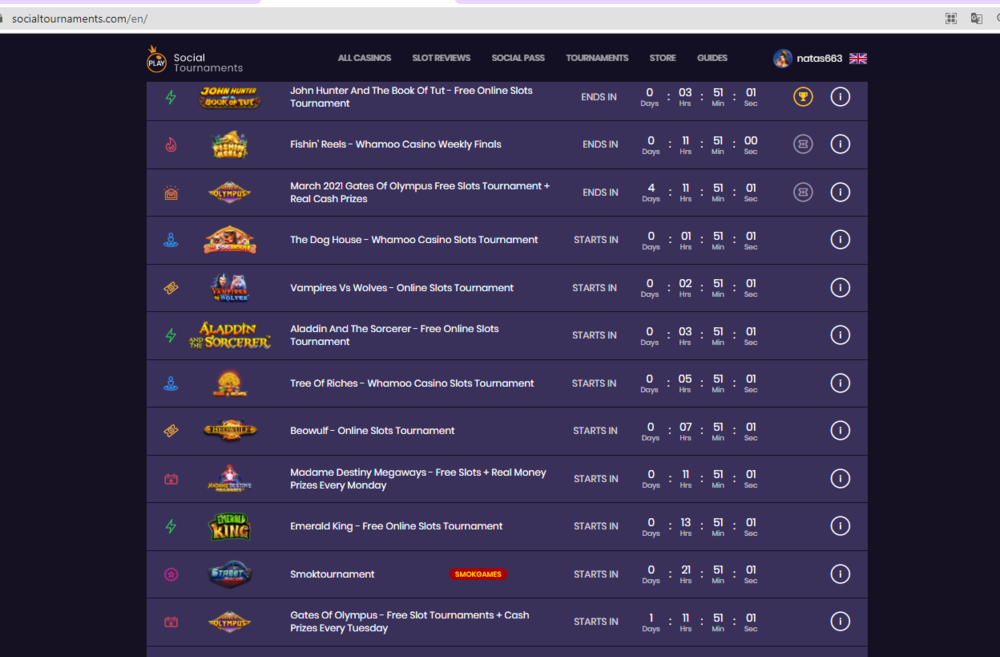Show info for Madame Destiny Megaways tournament
The height and width of the screenshot is (657, 1000).
point(840,478)
